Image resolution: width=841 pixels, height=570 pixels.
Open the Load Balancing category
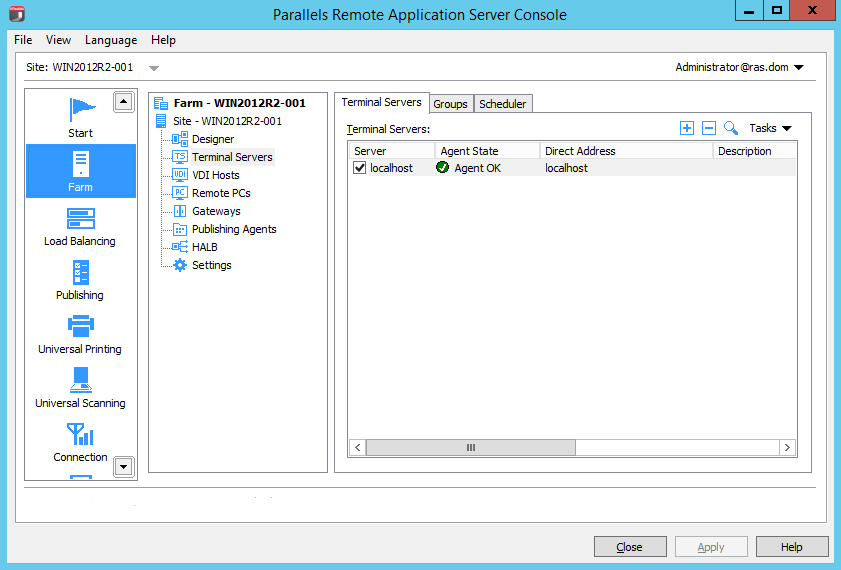[80, 227]
